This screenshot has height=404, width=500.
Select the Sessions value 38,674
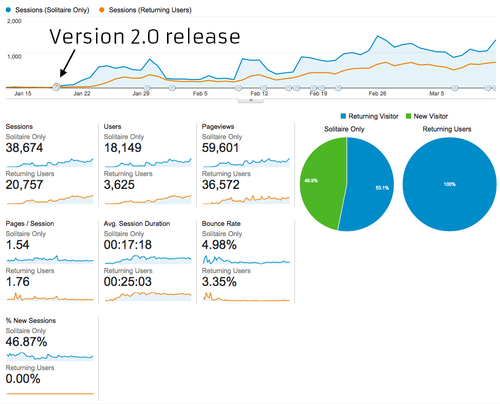click(x=24, y=148)
